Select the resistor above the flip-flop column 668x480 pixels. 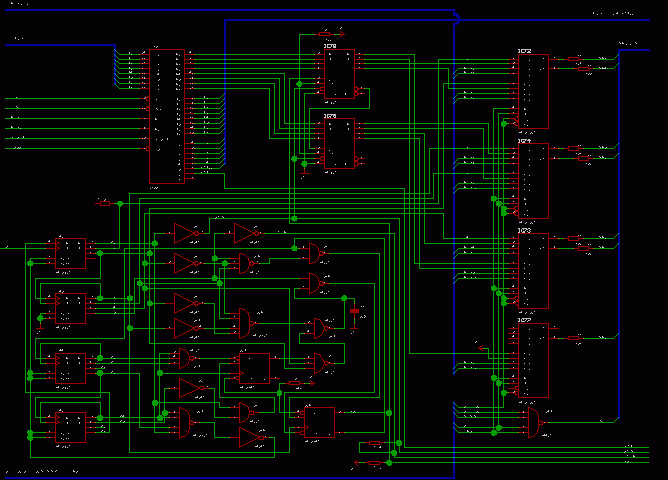coord(107,203)
